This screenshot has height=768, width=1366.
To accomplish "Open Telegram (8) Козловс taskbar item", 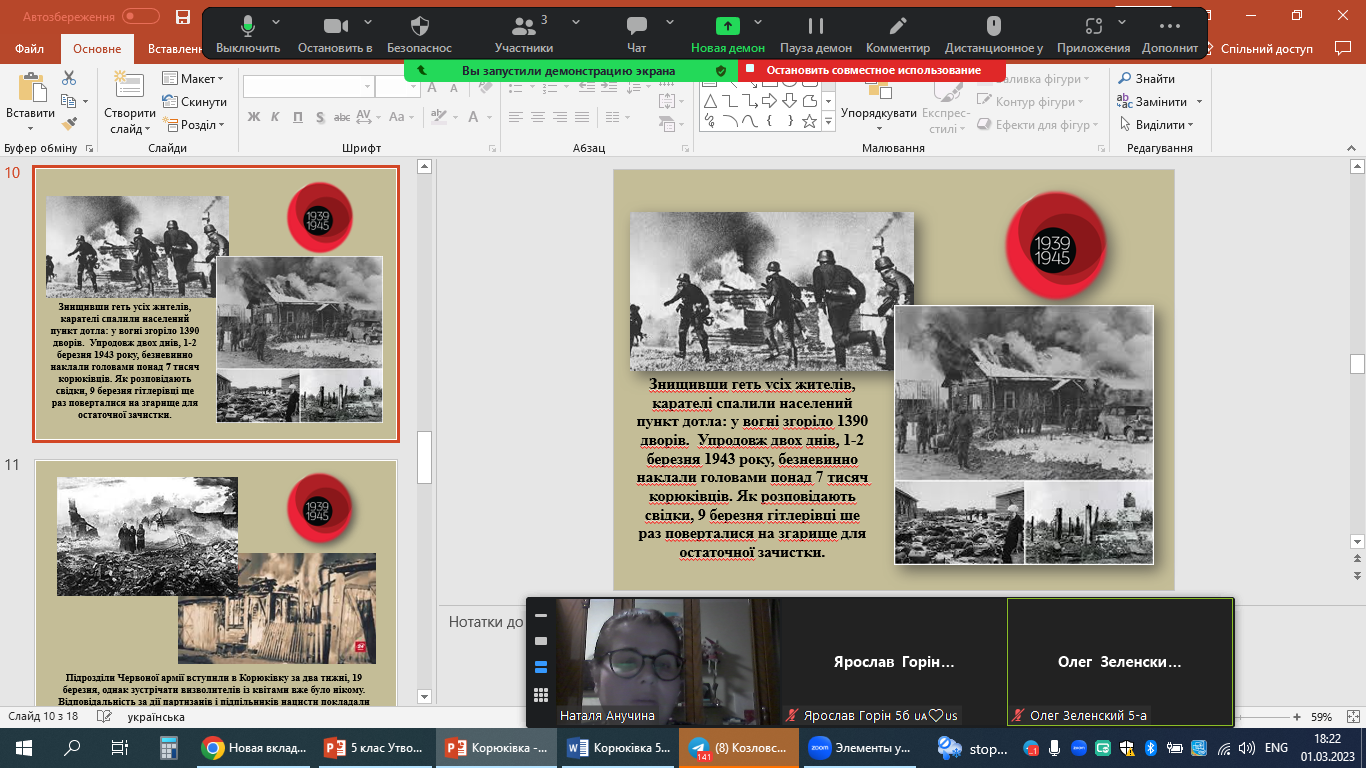I will [x=739, y=747].
